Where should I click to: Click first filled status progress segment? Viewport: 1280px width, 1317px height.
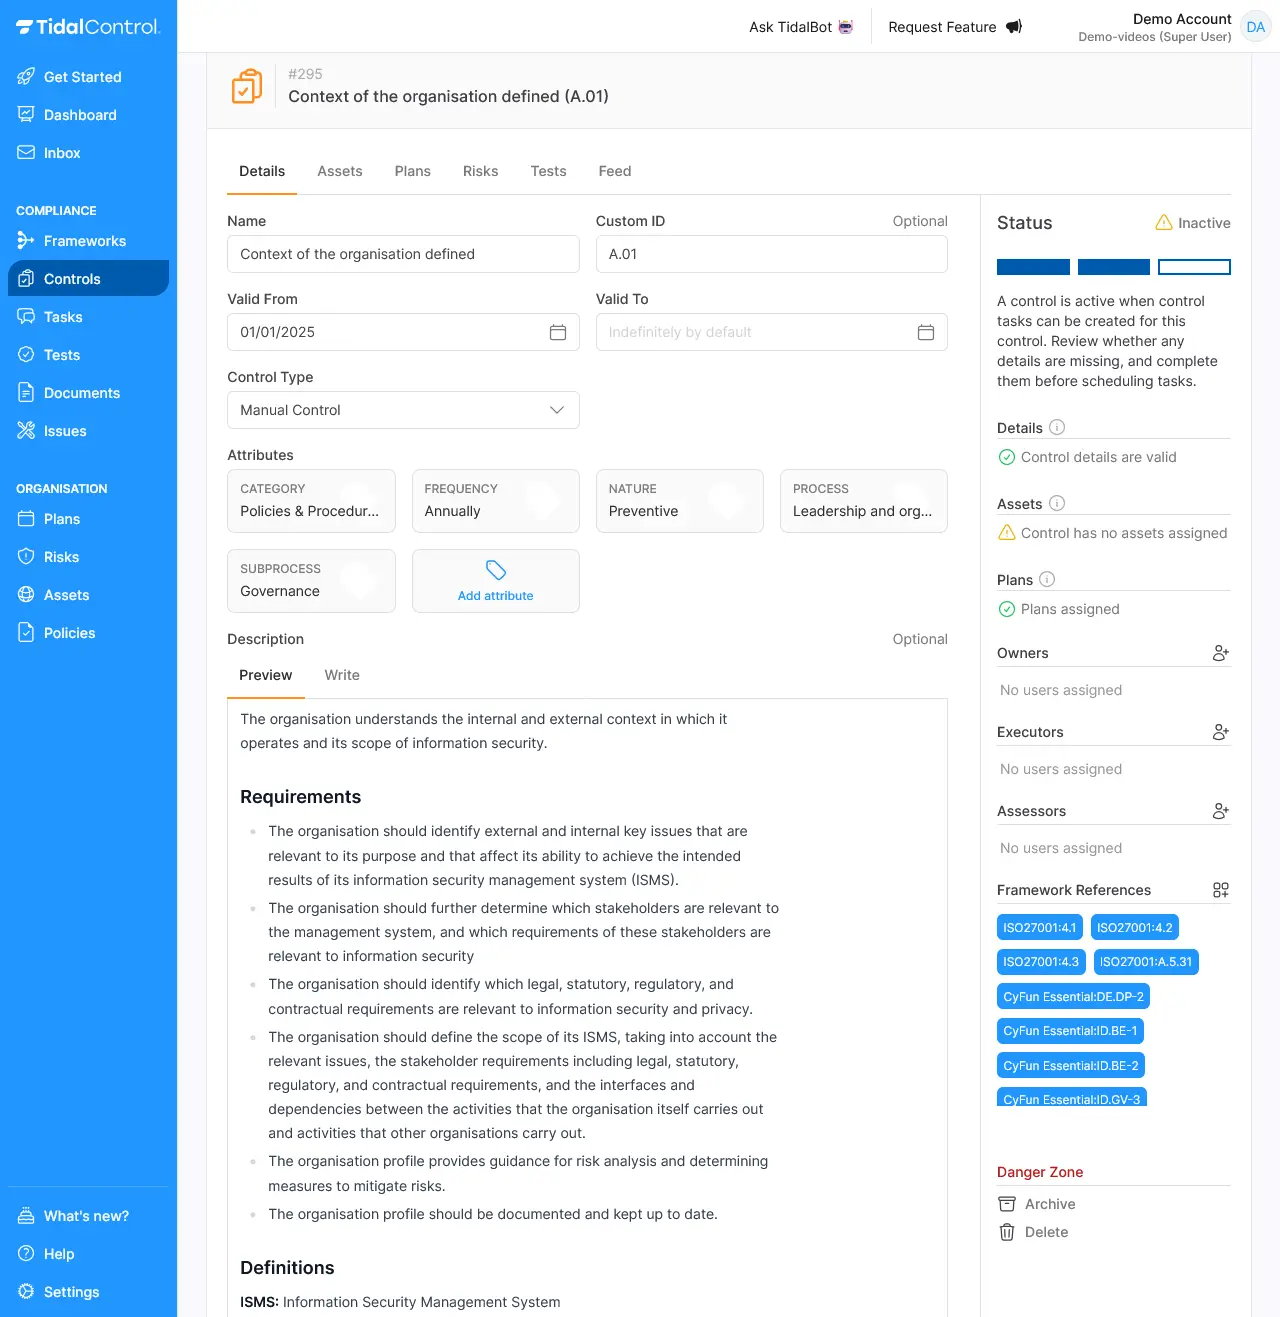click(x=1033, y=267)
